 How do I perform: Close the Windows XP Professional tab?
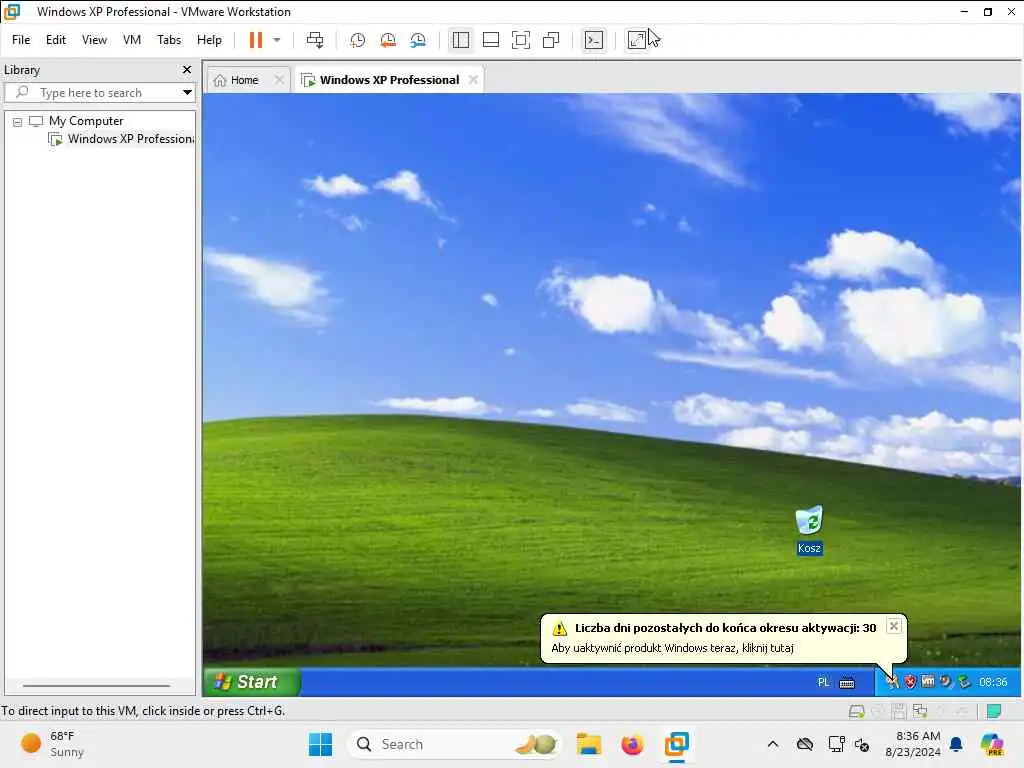[x=473, y=80]
